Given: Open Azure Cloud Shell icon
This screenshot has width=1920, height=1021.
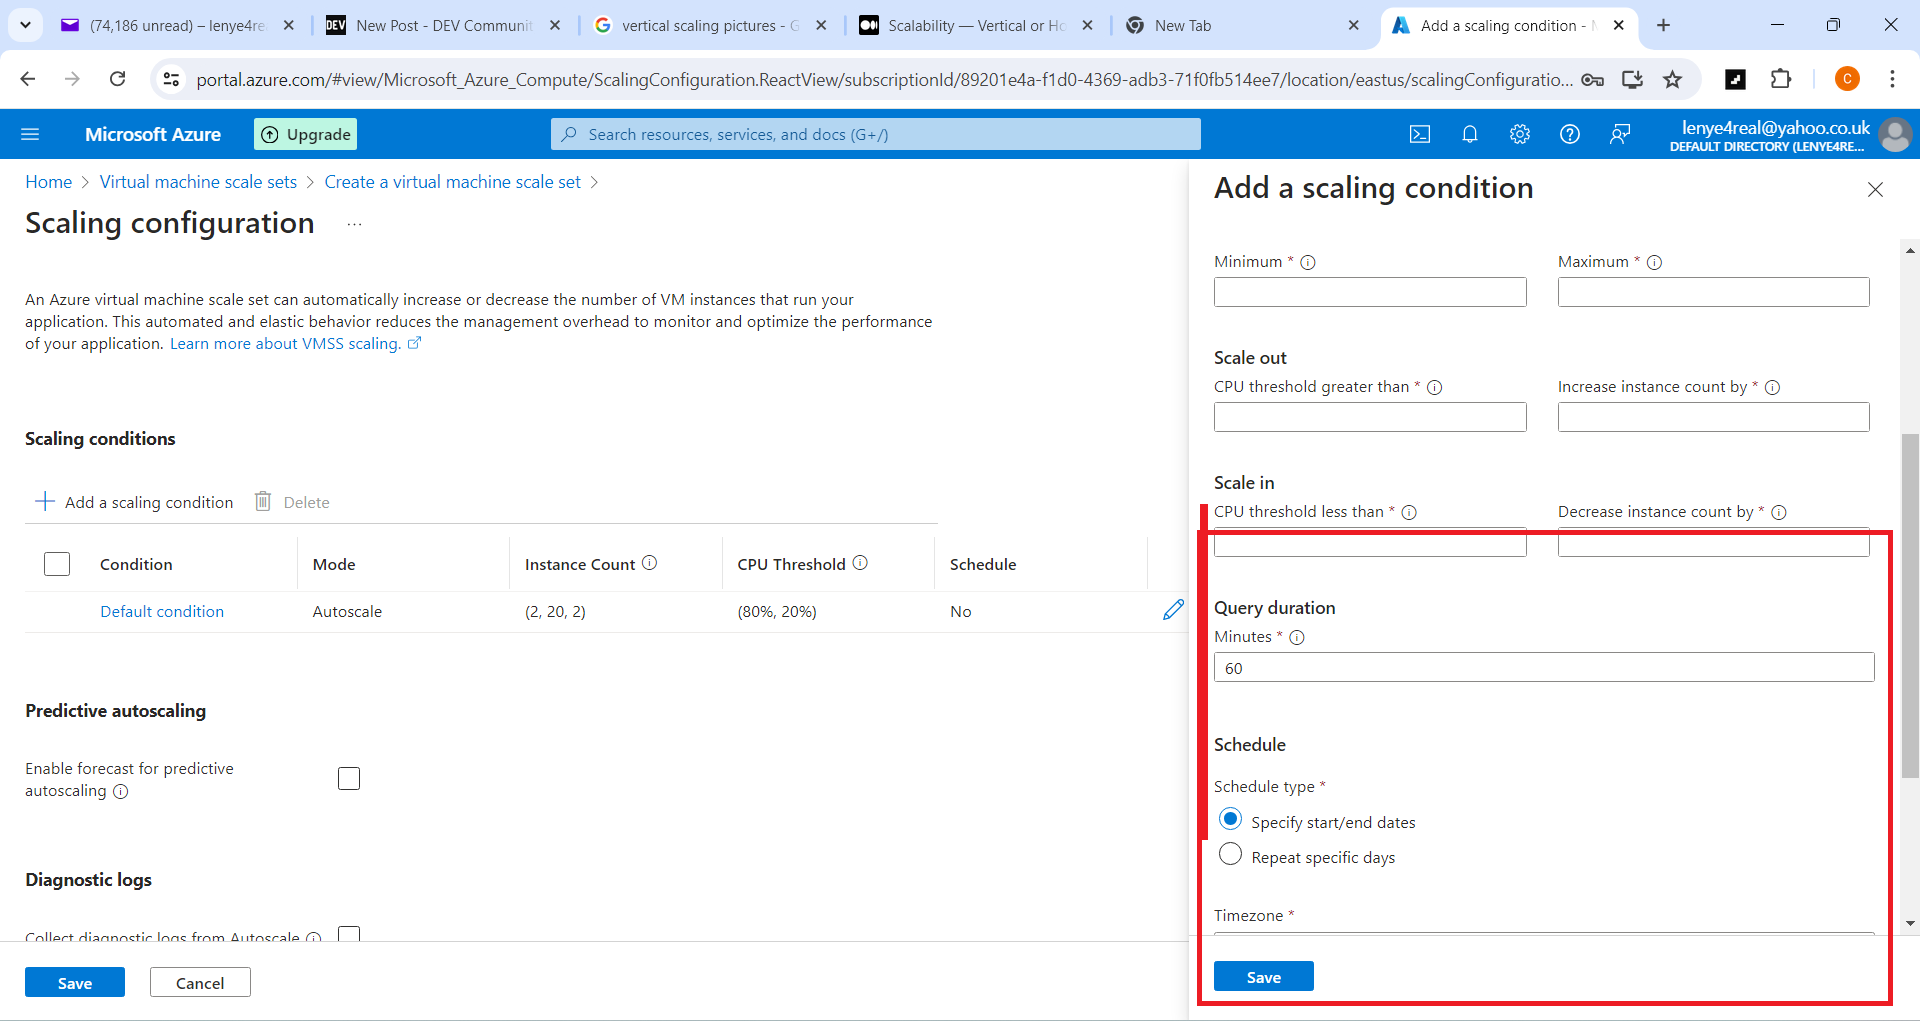Looking at the screenshot, I should pos(1419,134).
